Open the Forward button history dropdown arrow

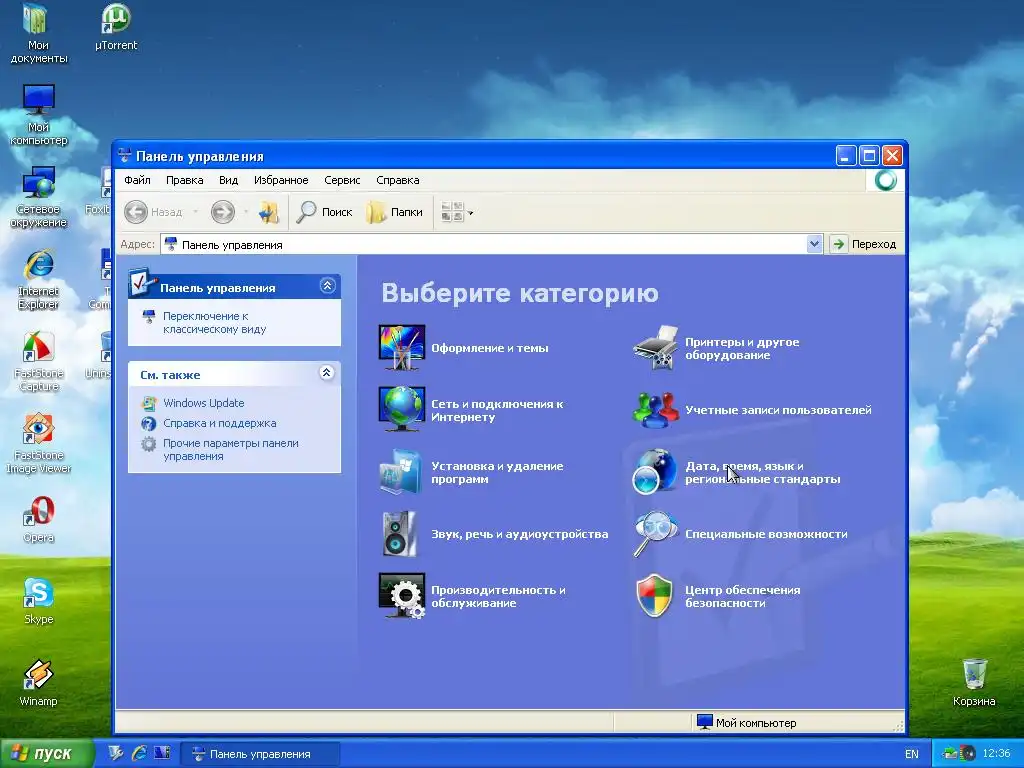coord(246,212)
